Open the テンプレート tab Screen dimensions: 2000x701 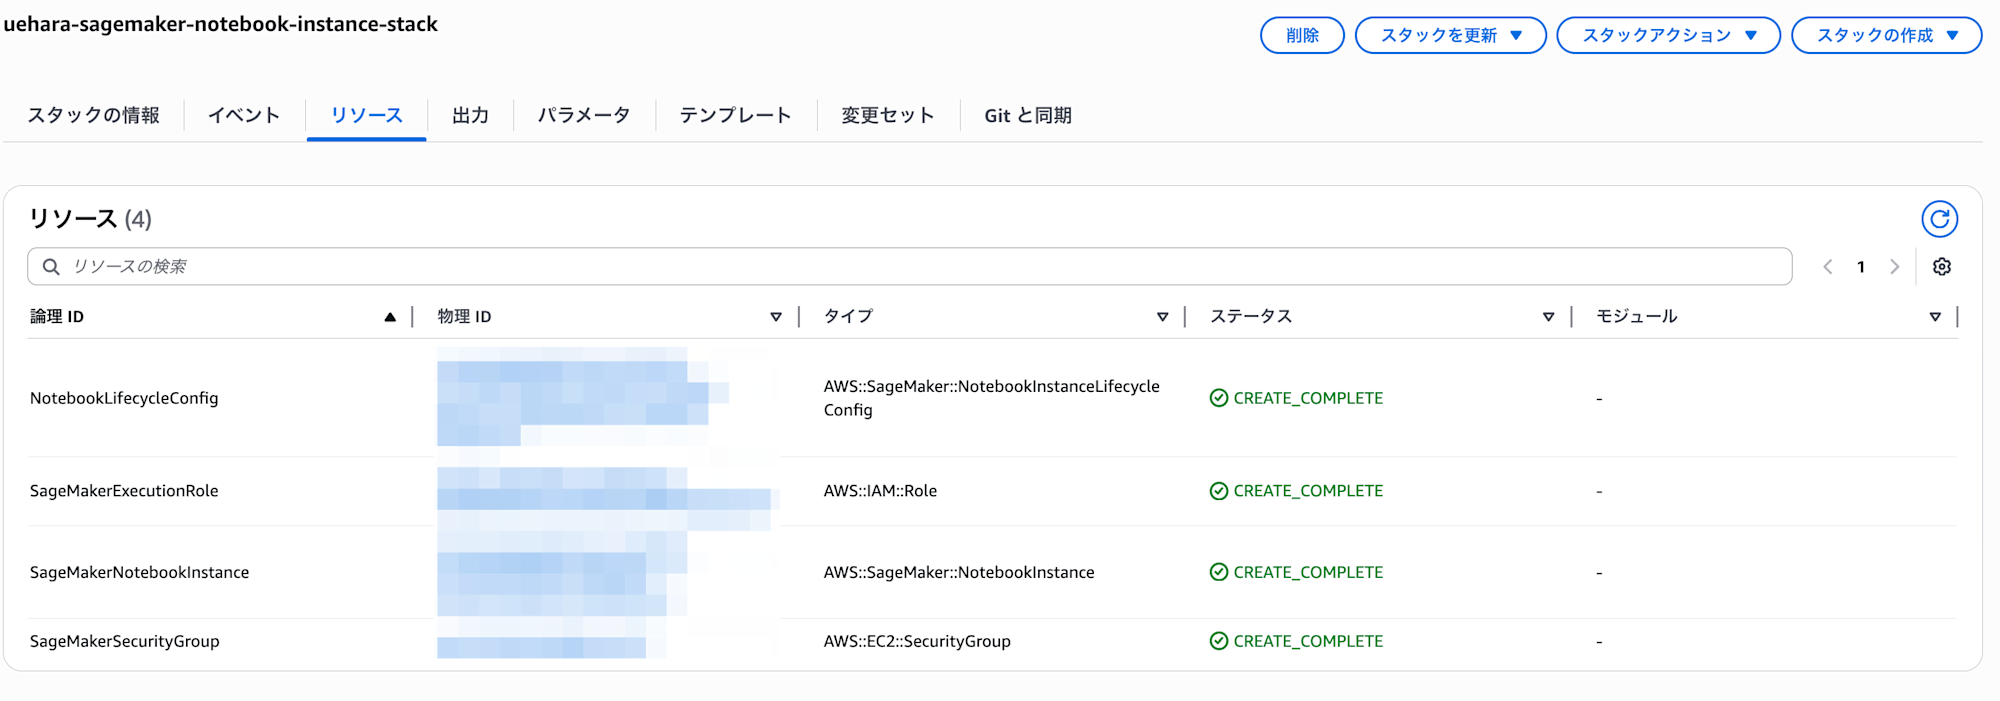point(735,116)
